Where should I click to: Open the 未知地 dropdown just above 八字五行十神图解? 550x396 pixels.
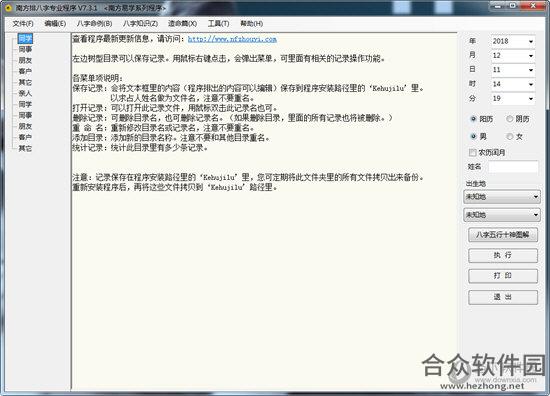pyautogui.click(x=502, y=215)
